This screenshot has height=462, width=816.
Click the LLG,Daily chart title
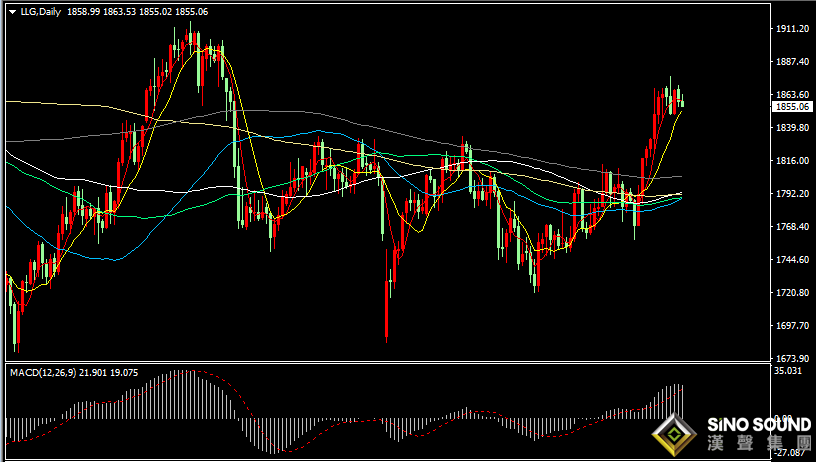41,12
